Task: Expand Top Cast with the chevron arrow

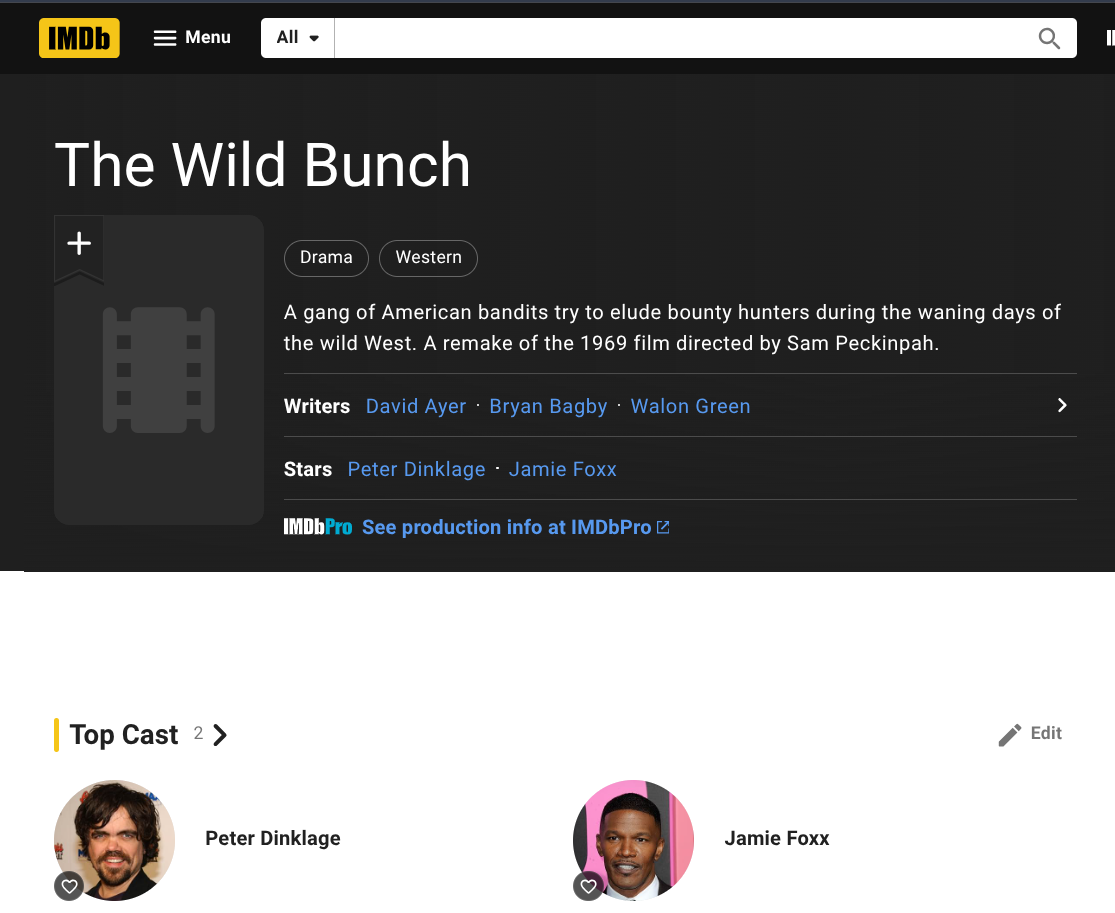Action: pyautogui.click(x=220, y=735)
